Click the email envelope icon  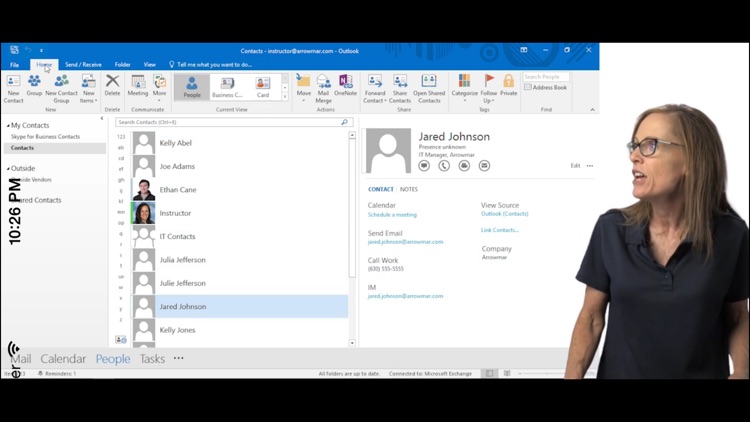click(x=484, y=166)
